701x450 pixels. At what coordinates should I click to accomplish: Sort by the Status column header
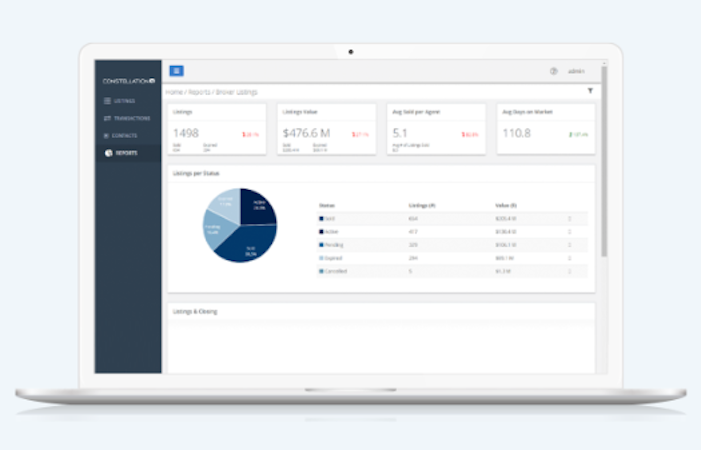coord(327,206)
